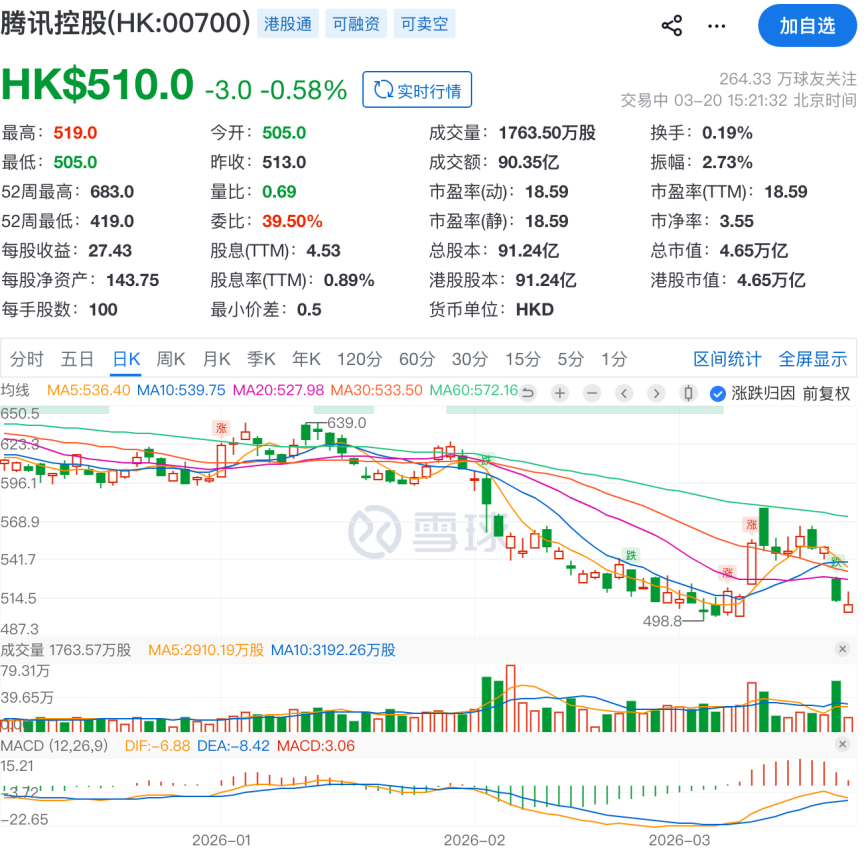Switch to the 分时 chart tab
The width and height of the screenshot is (866, 854).
pyautogui.click(x=27, y=359)
